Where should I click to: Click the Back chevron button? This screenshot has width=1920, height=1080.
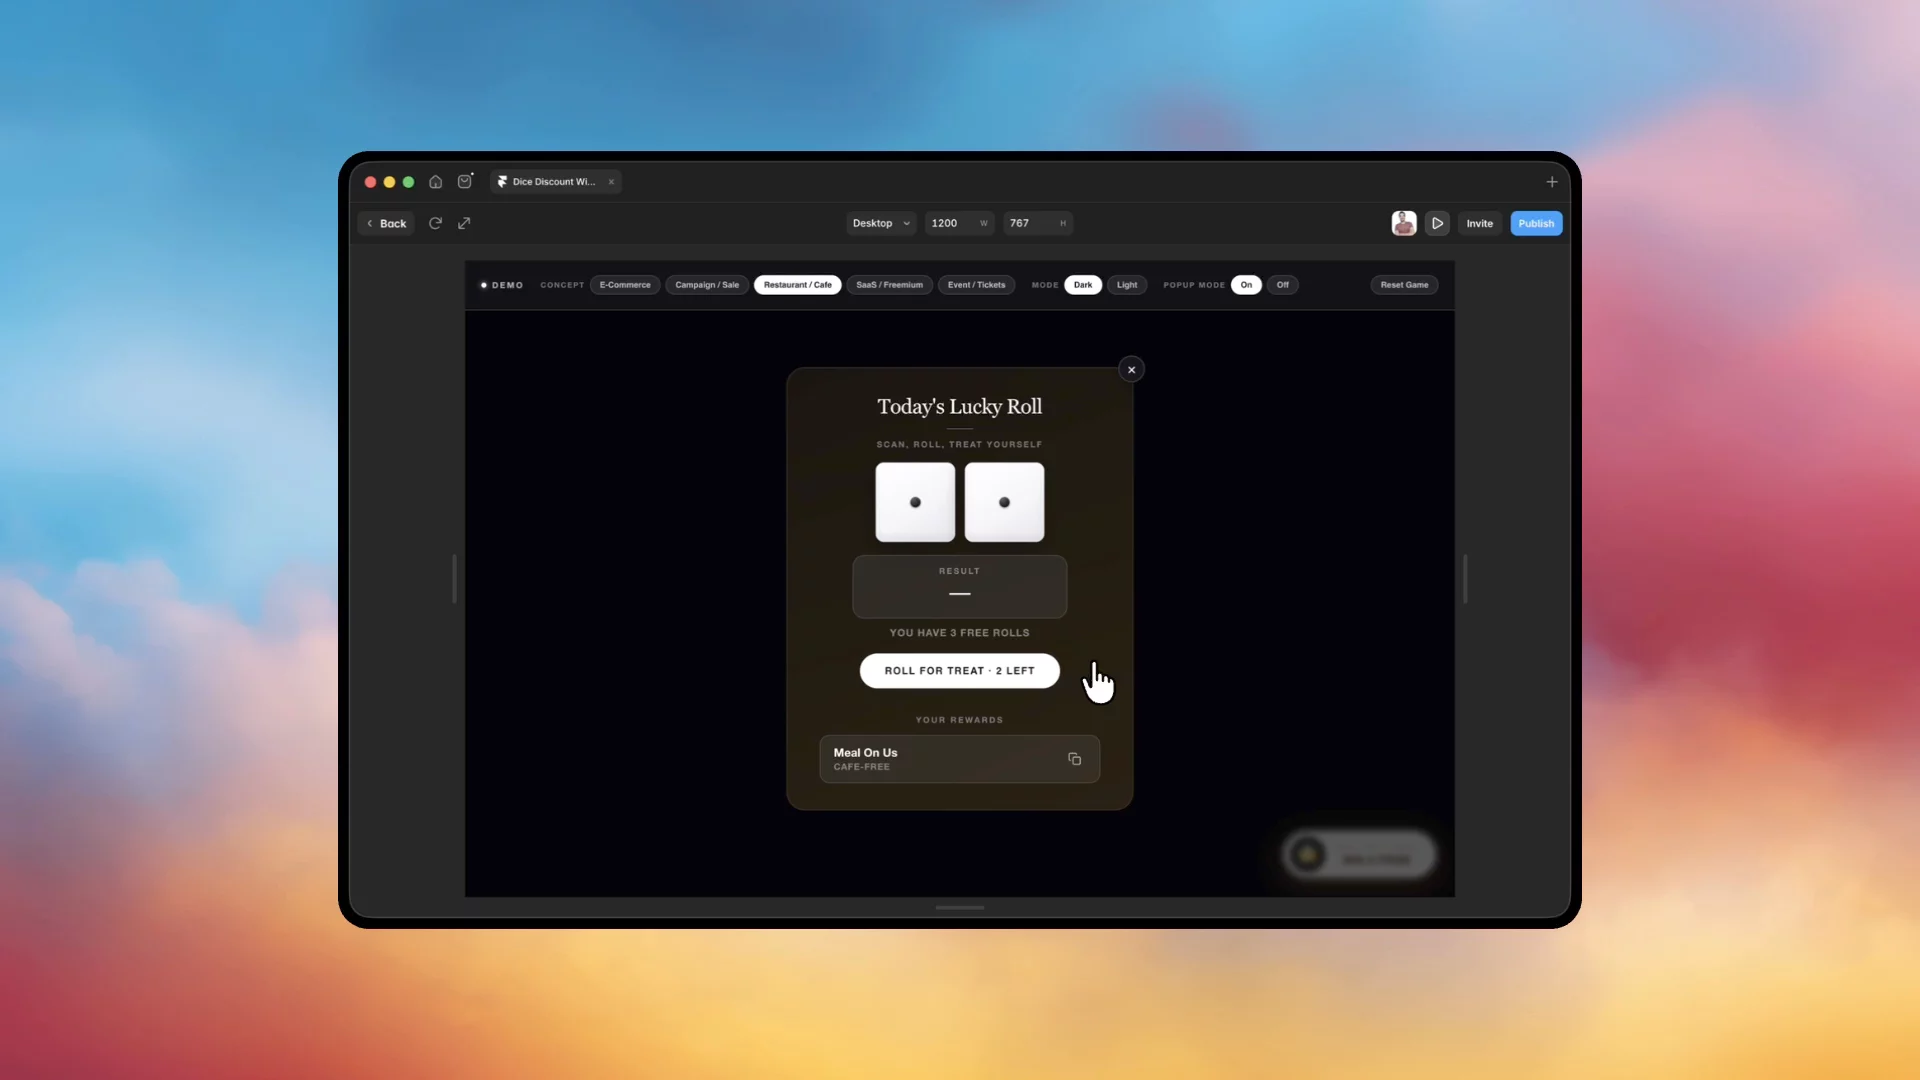point(386,223)
